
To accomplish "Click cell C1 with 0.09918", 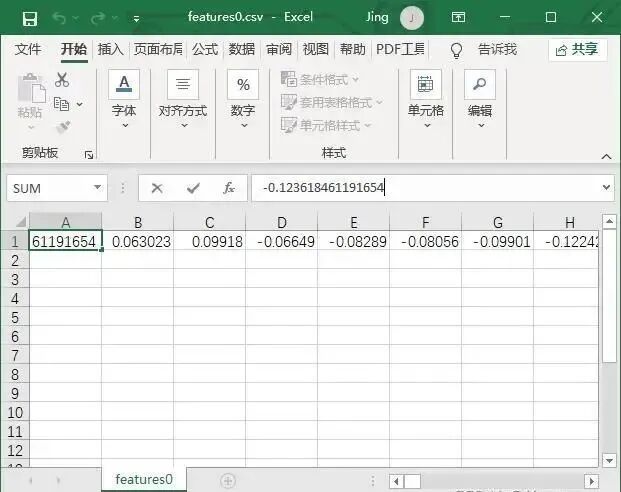I will pyautogui.click(x=210, y=241).
